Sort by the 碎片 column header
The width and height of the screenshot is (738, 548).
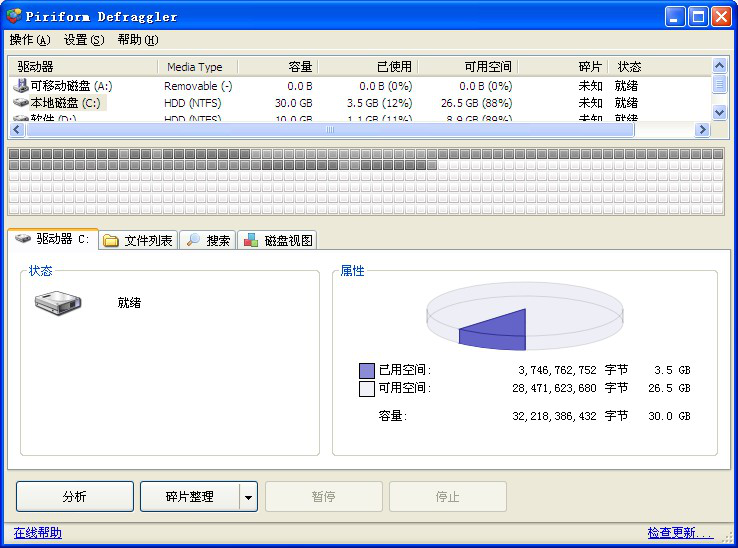[x=563, y=67]
